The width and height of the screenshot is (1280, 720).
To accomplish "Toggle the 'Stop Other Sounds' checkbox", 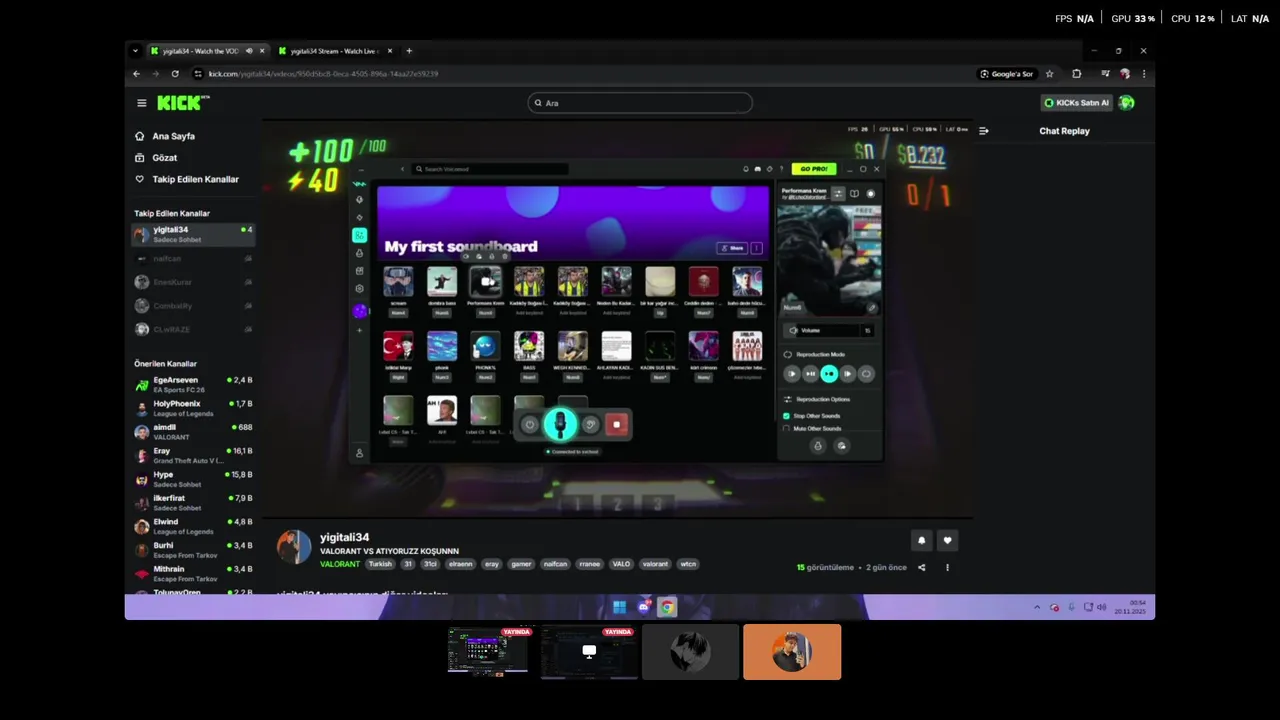I will (x=786, y=416).
